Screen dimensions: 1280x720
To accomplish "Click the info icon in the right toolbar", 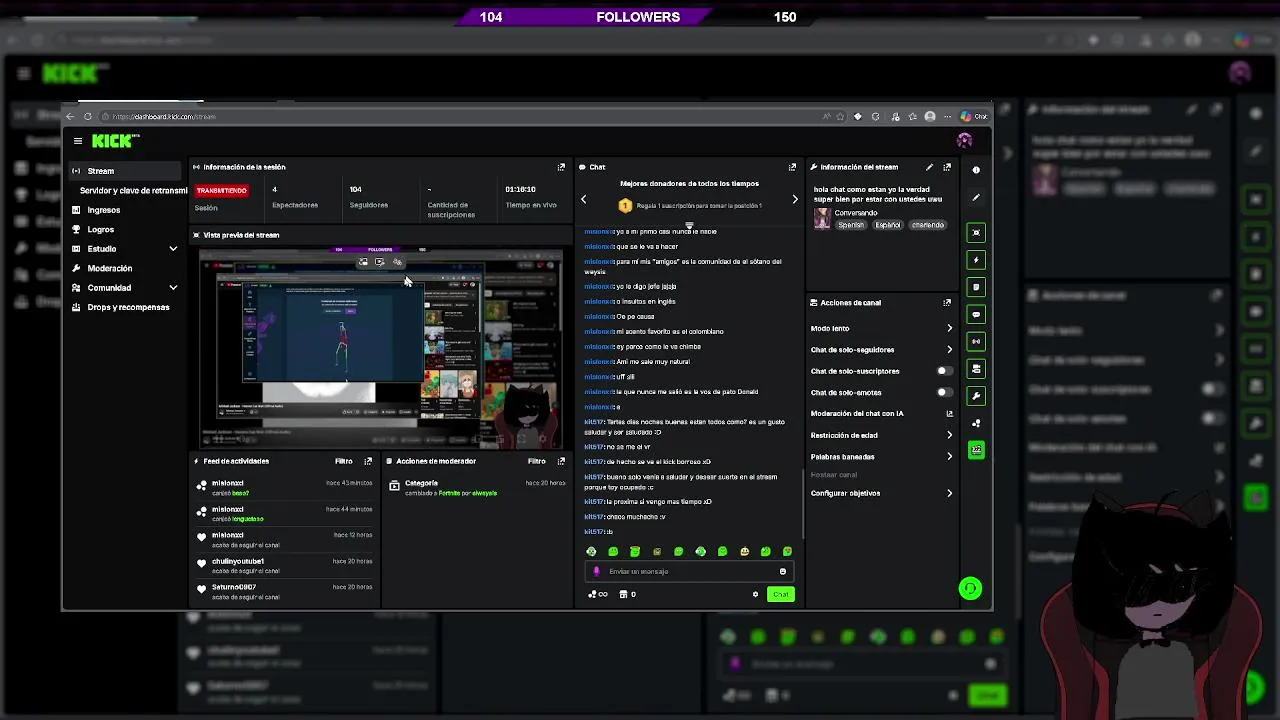I will 976,170.
